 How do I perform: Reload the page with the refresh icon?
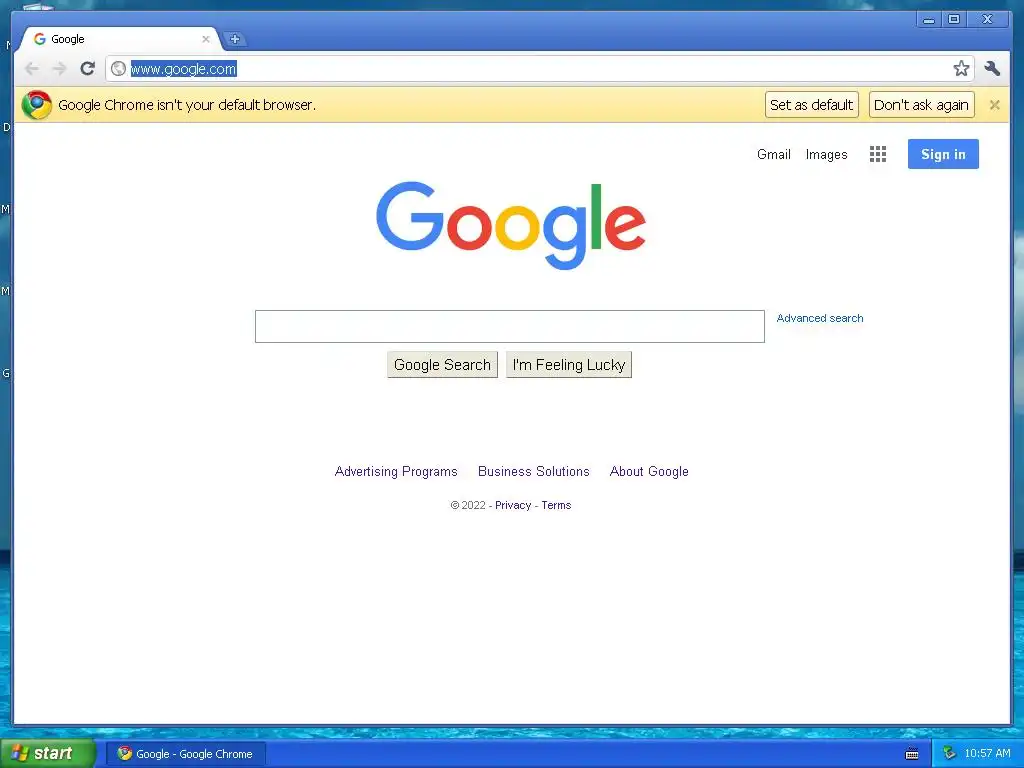pyautogui.click(x=88, y=69)
